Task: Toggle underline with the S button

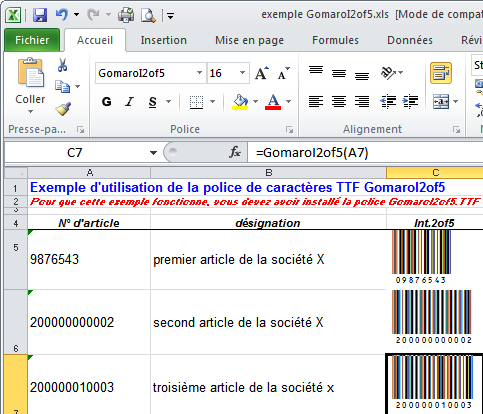Action: coord(153,102)
